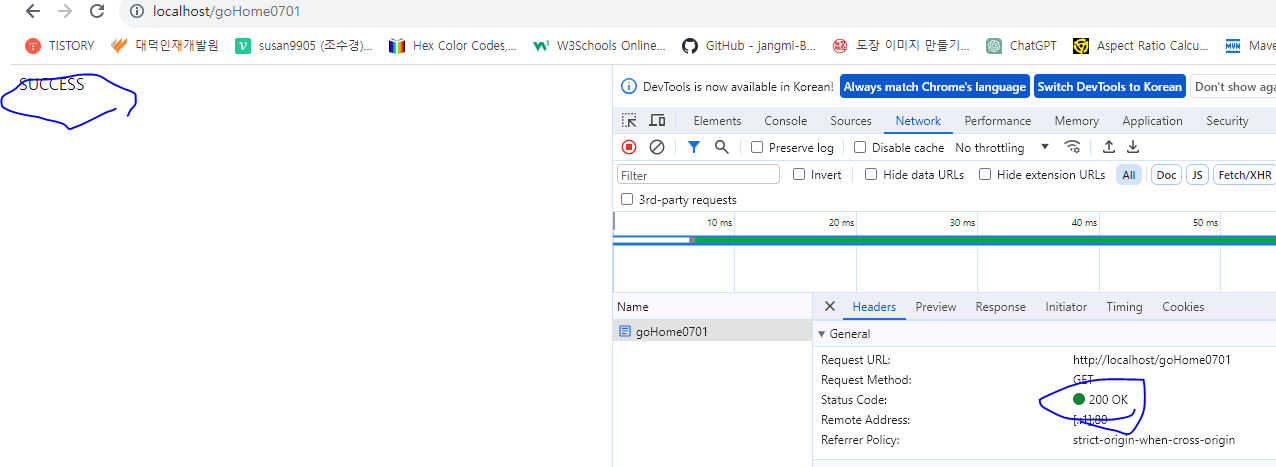Open the W3Schools Online bookmark
Viewport: 1276px width, 467px height.
click(600, 45)
